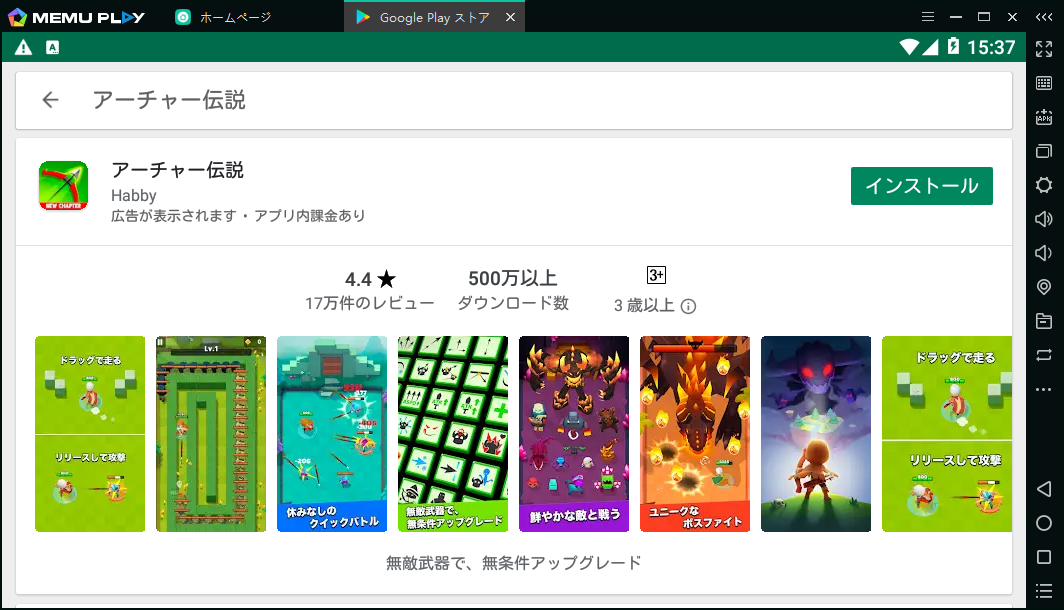Go back using the arrow in Play Store

pyautogui.click(x=50, y=100)
